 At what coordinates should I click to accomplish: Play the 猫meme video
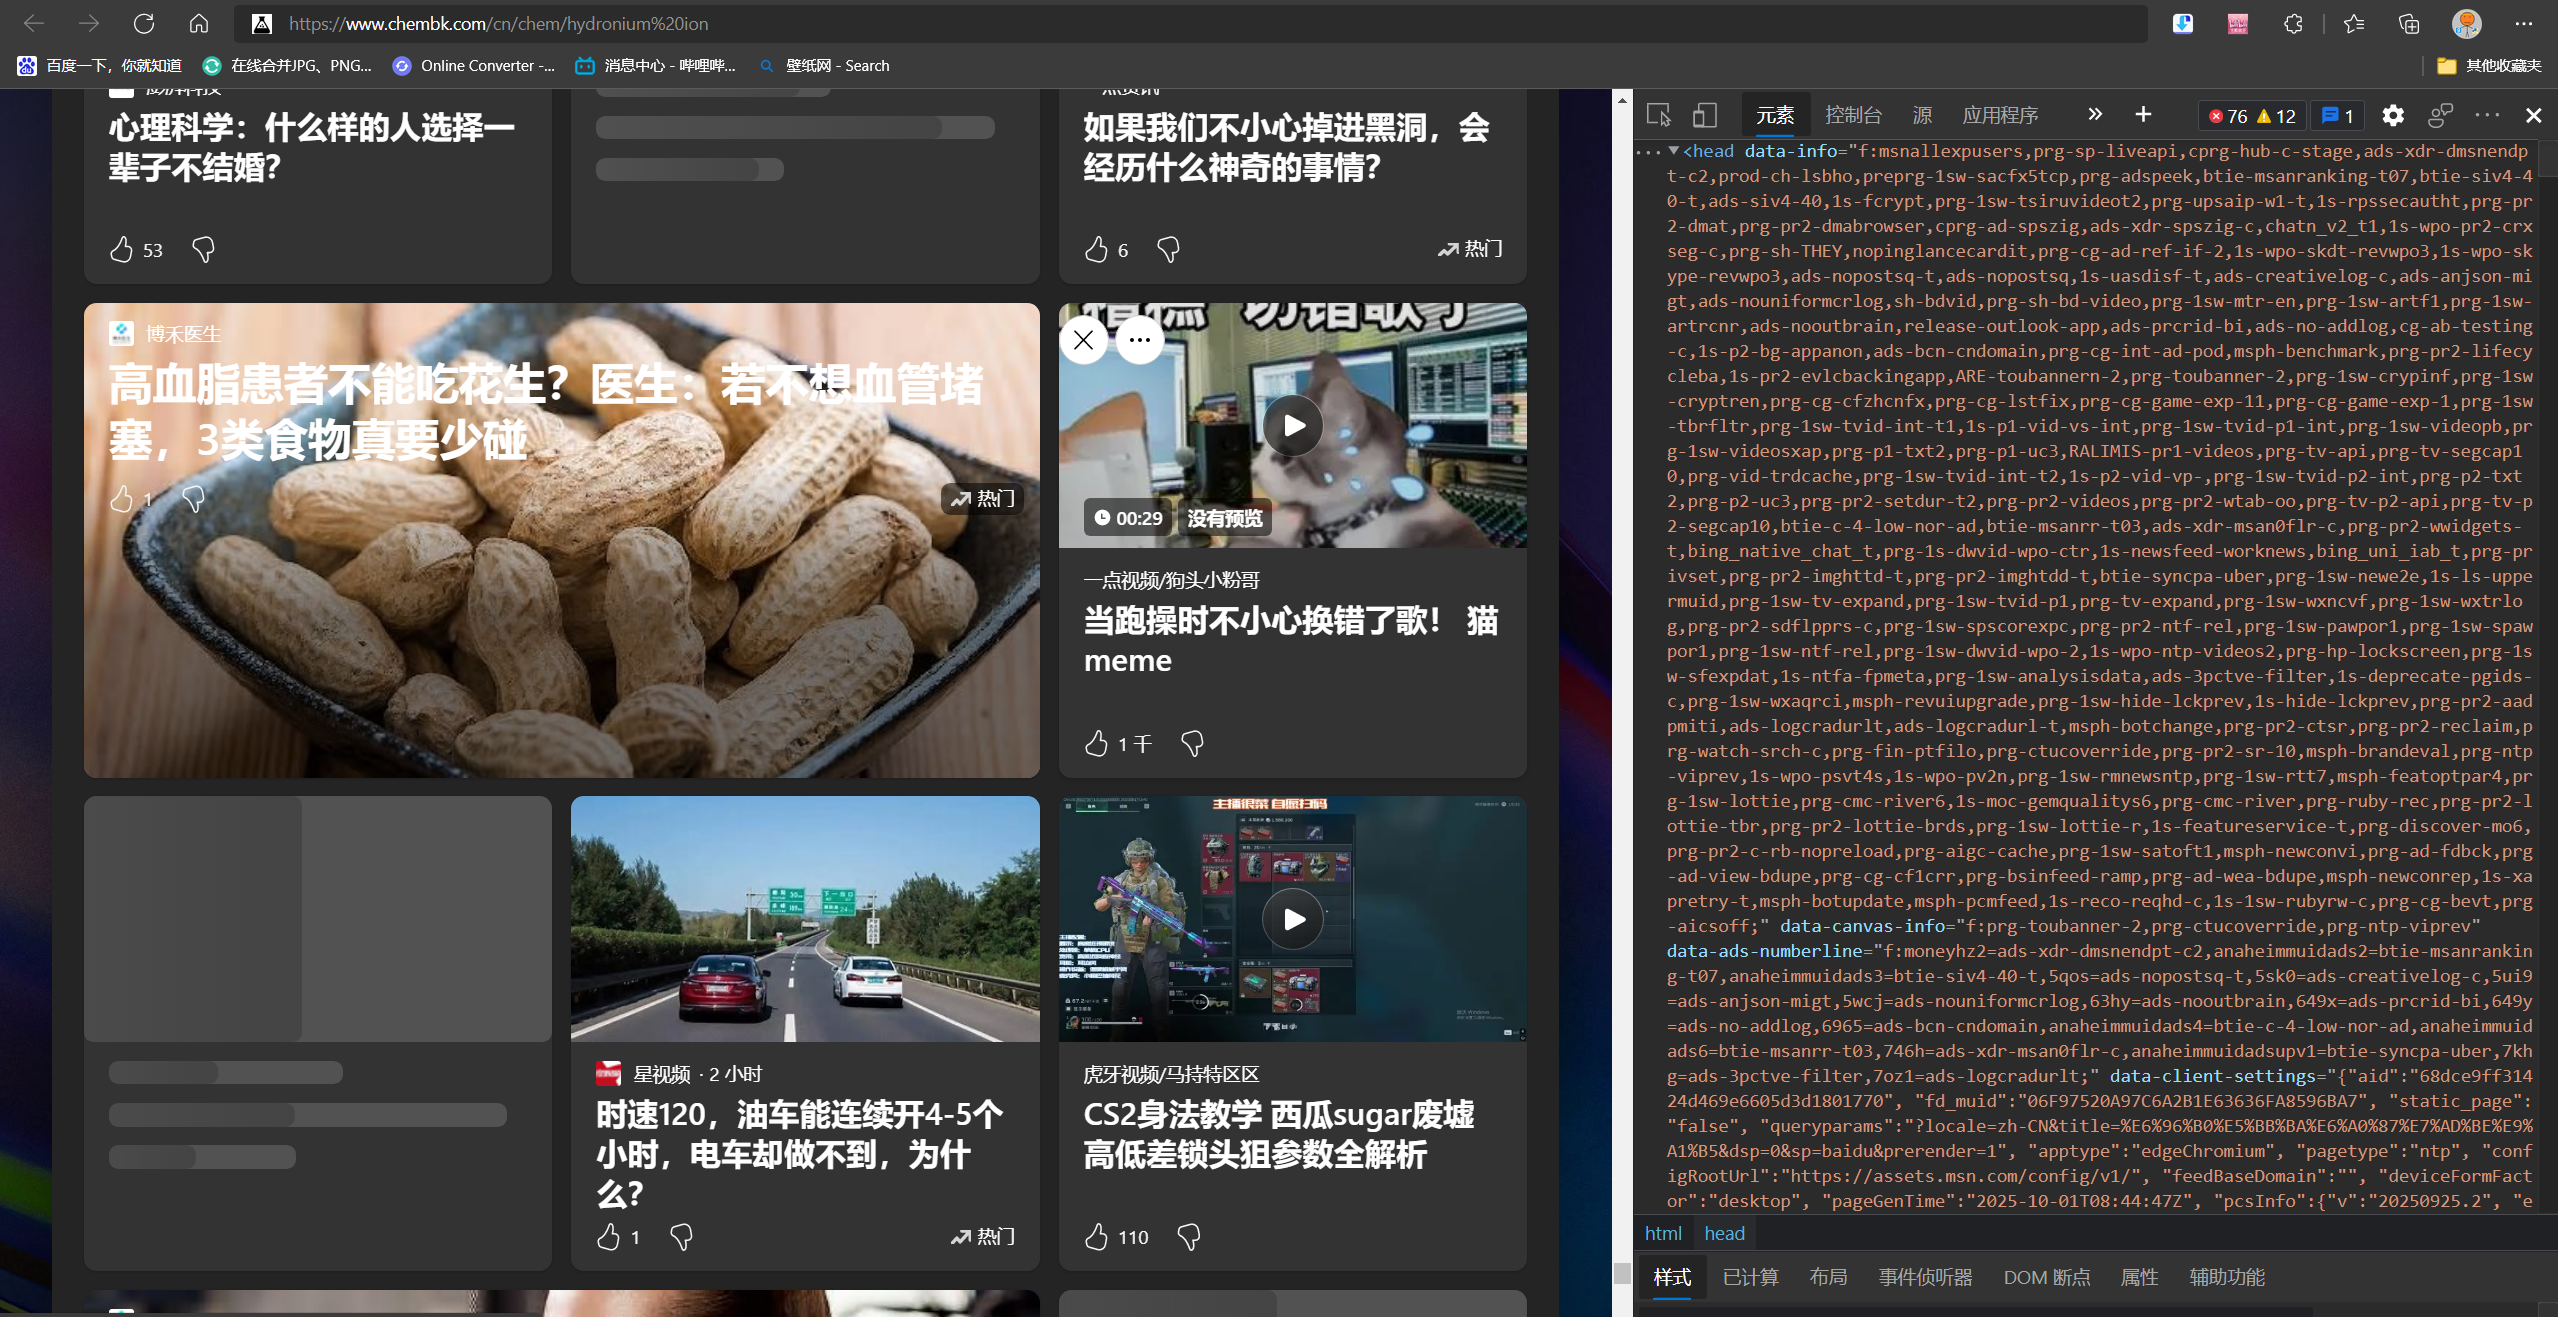(1293, 426)
